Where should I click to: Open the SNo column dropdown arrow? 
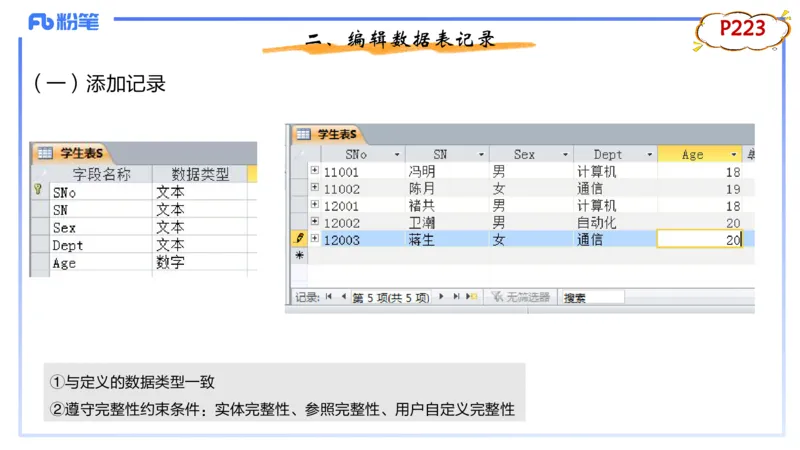(396, 155)
